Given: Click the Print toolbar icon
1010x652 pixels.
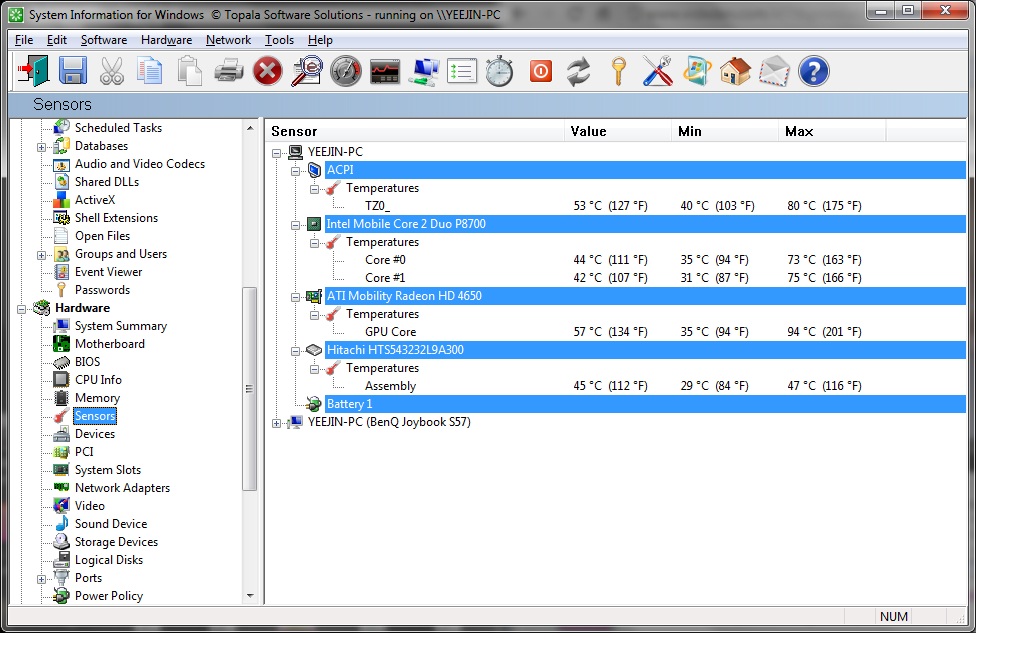Looking at the screenshot, I should (x=229, y=71).
